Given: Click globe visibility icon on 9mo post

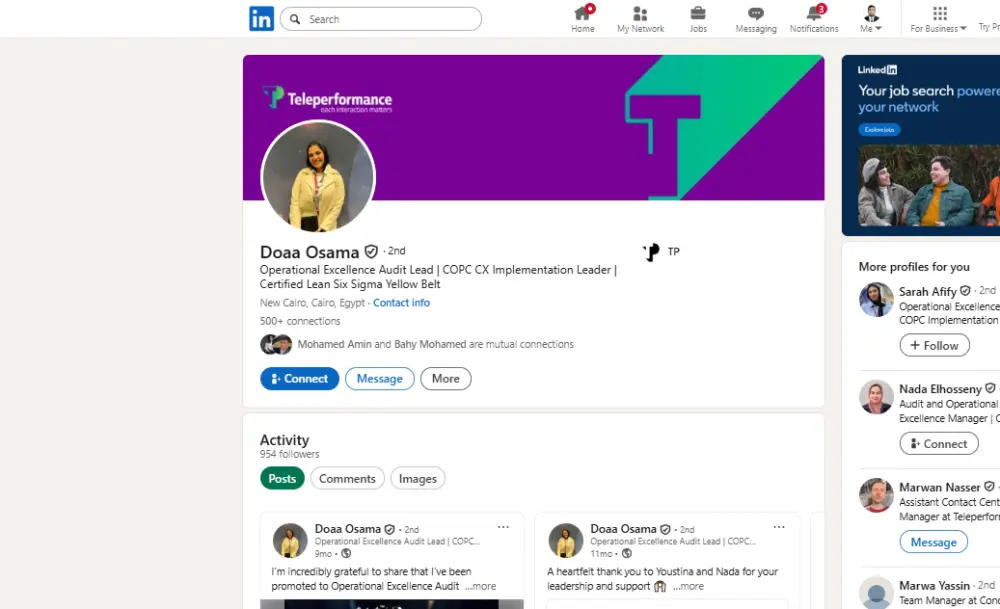Looking at the screenshot, I should (346, 554).
